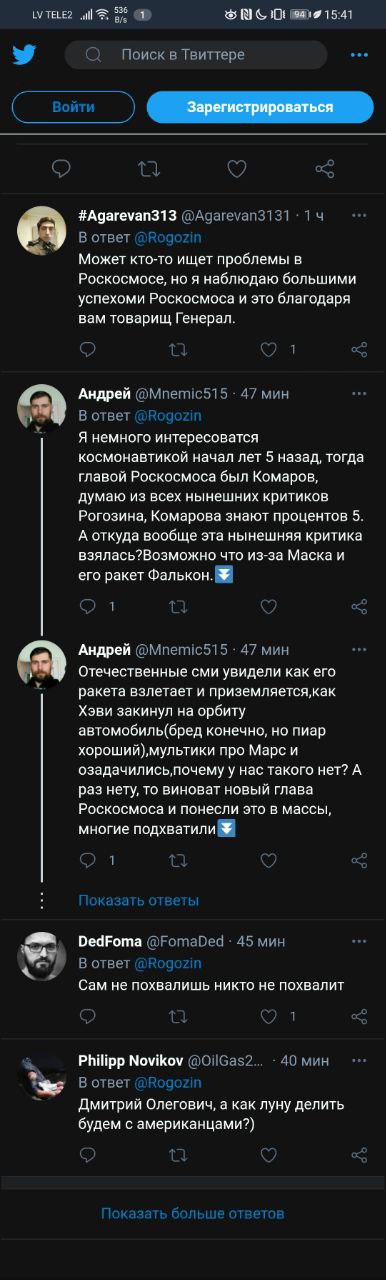Click the Зарегистрироваться sign-up button
386x1280 pixels.
coord(260,107)
